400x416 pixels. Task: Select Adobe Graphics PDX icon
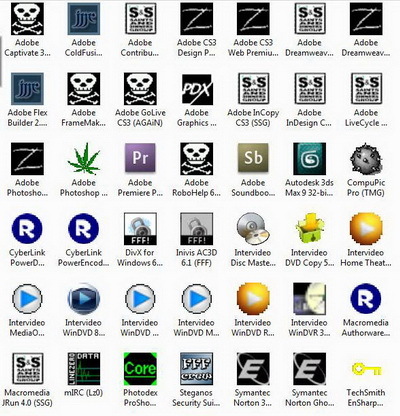coord(197,89)
